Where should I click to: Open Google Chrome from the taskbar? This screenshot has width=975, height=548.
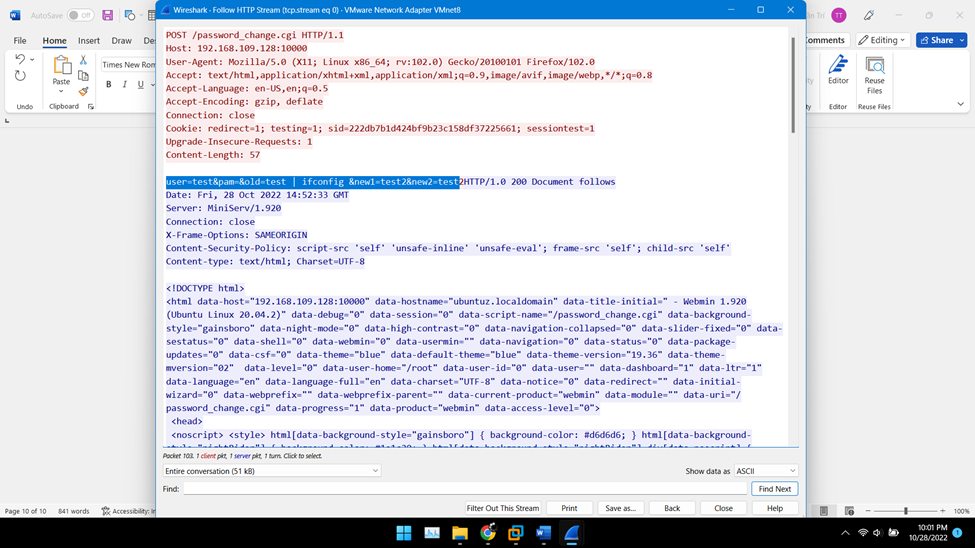pyautogui.click(x=488, y=533)
